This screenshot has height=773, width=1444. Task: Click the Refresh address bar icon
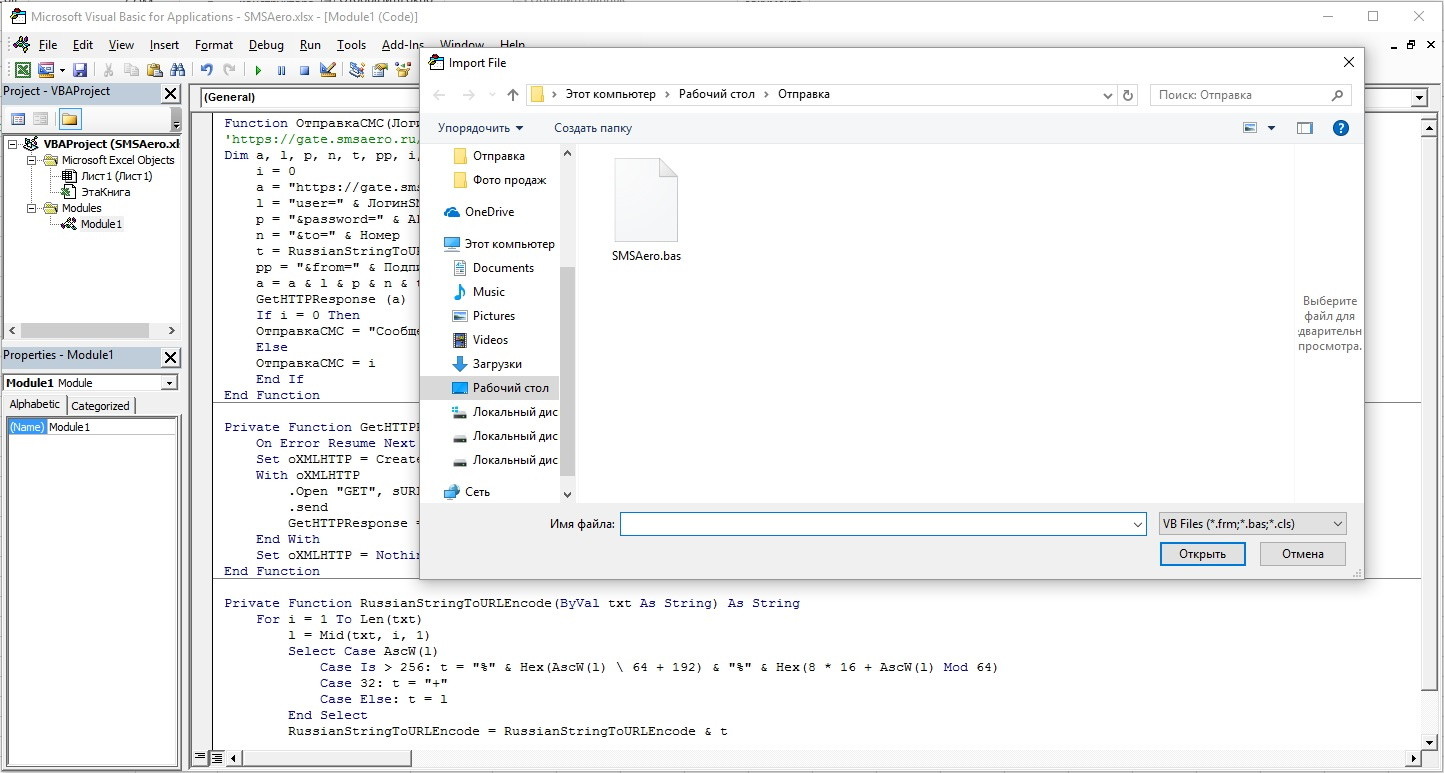(1128, 96)
